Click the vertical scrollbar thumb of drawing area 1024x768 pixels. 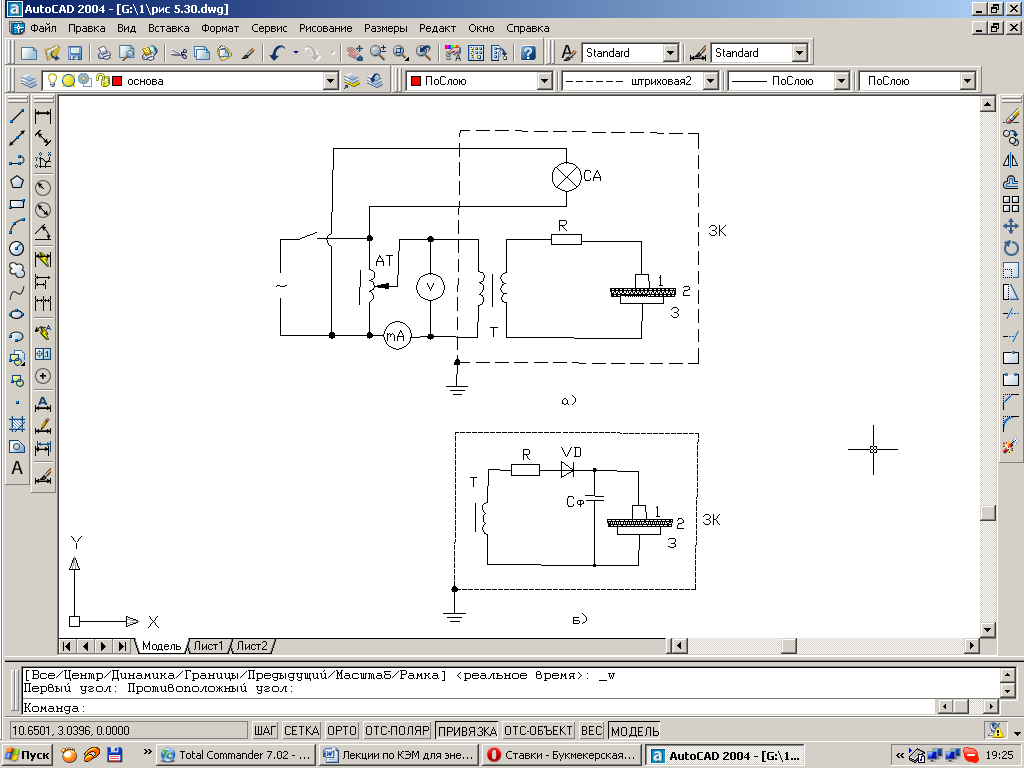coord(987,513)
